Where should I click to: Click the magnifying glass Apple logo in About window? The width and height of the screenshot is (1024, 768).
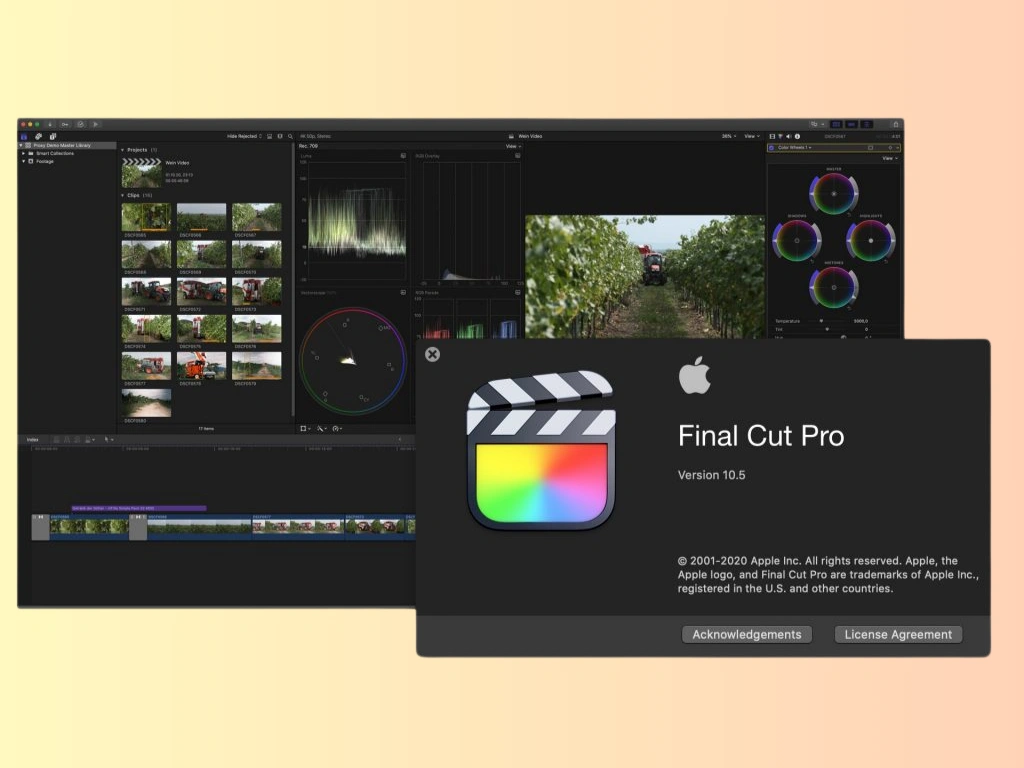pos(697,378)
